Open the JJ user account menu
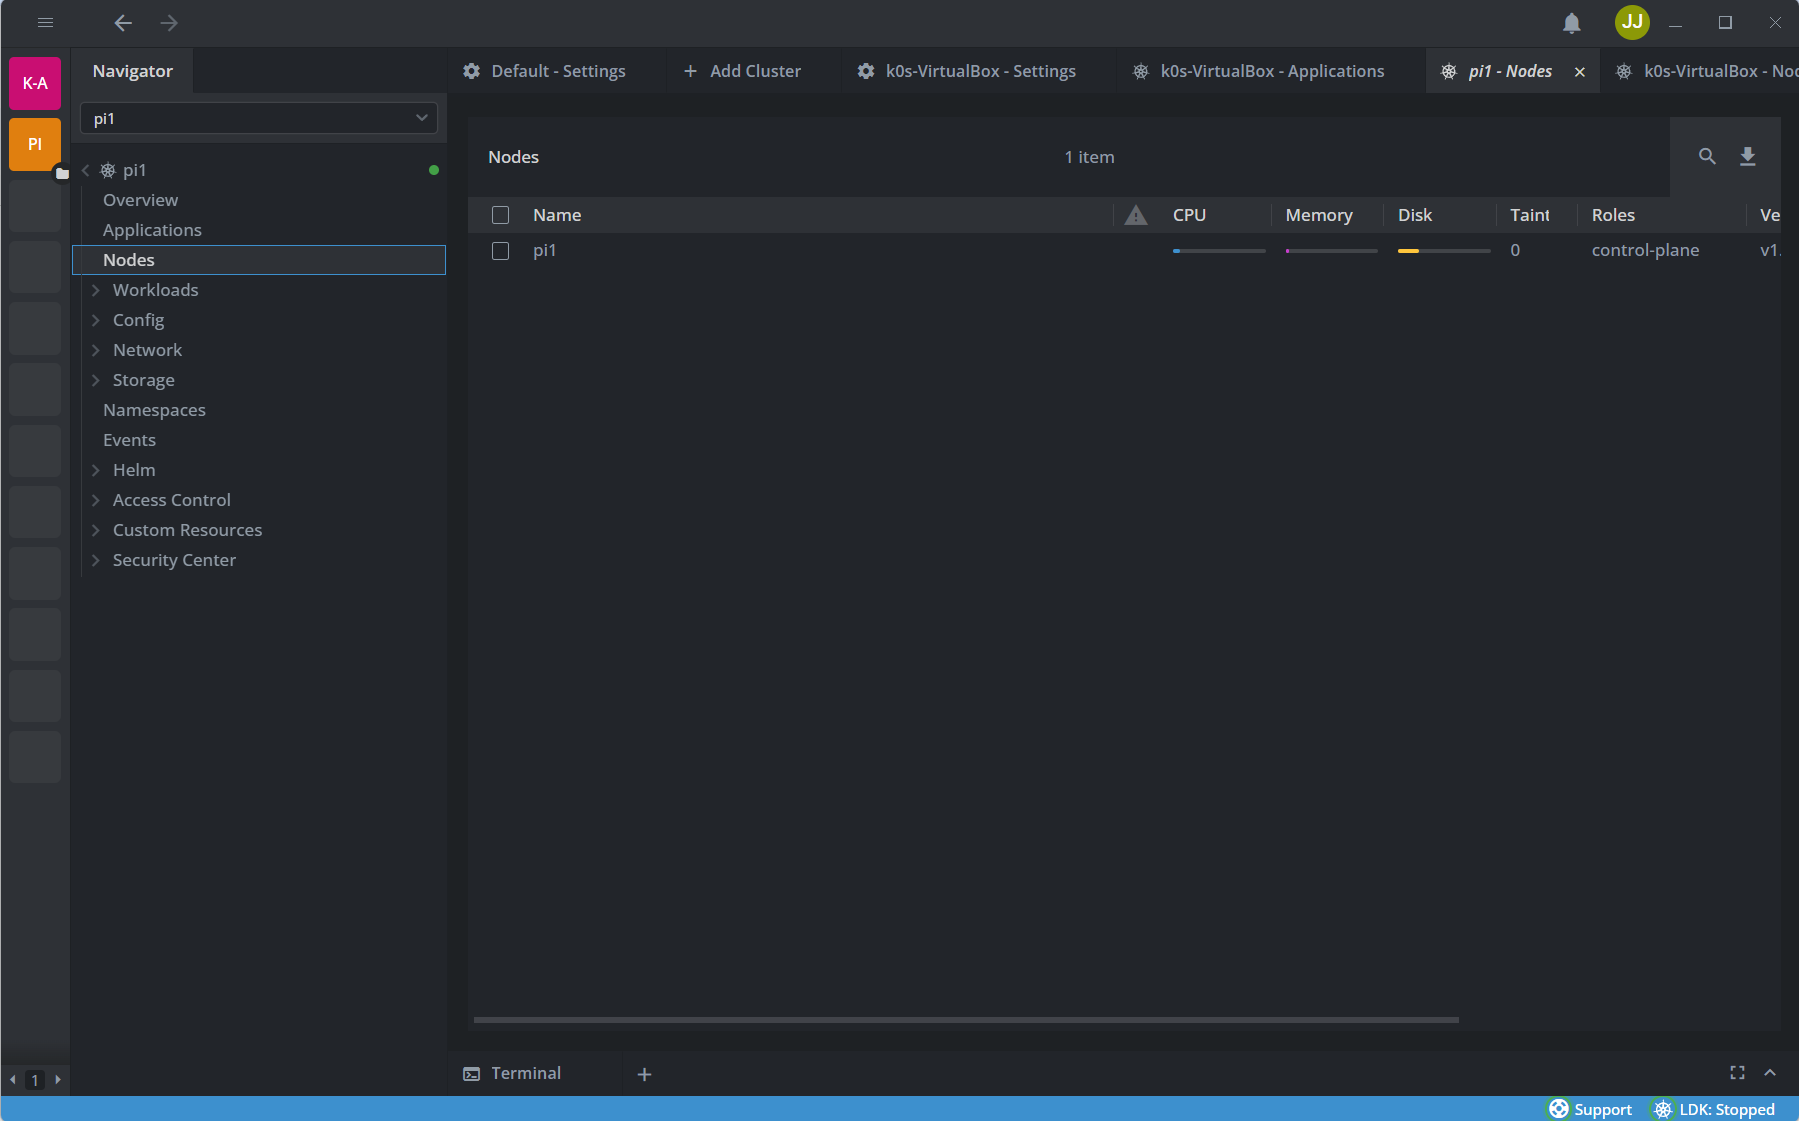Image resolution: width=1799 pixels, height=1121 pixels. point(1632,22)
